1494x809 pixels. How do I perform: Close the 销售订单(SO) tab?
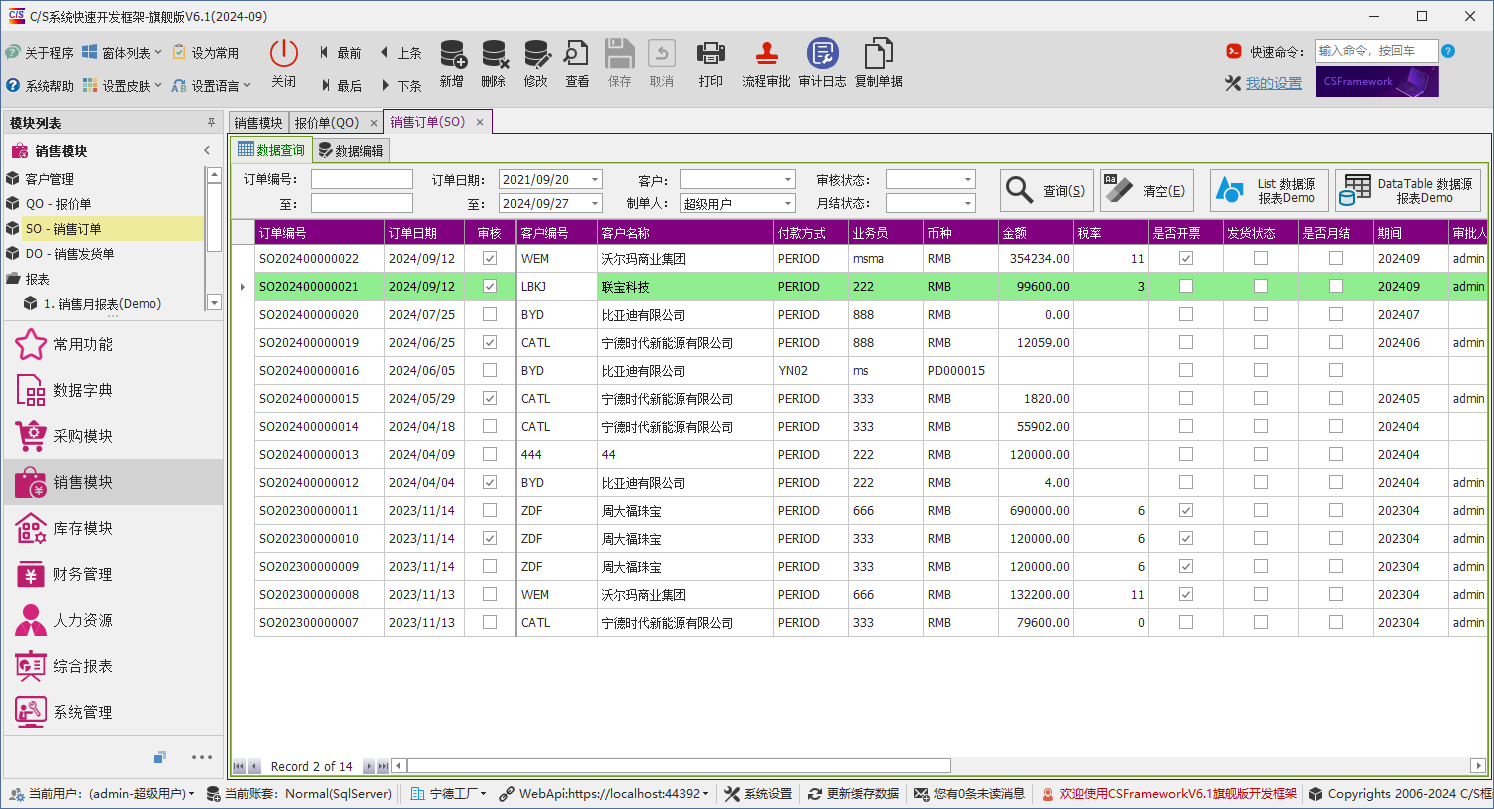[x=480, y=122]
